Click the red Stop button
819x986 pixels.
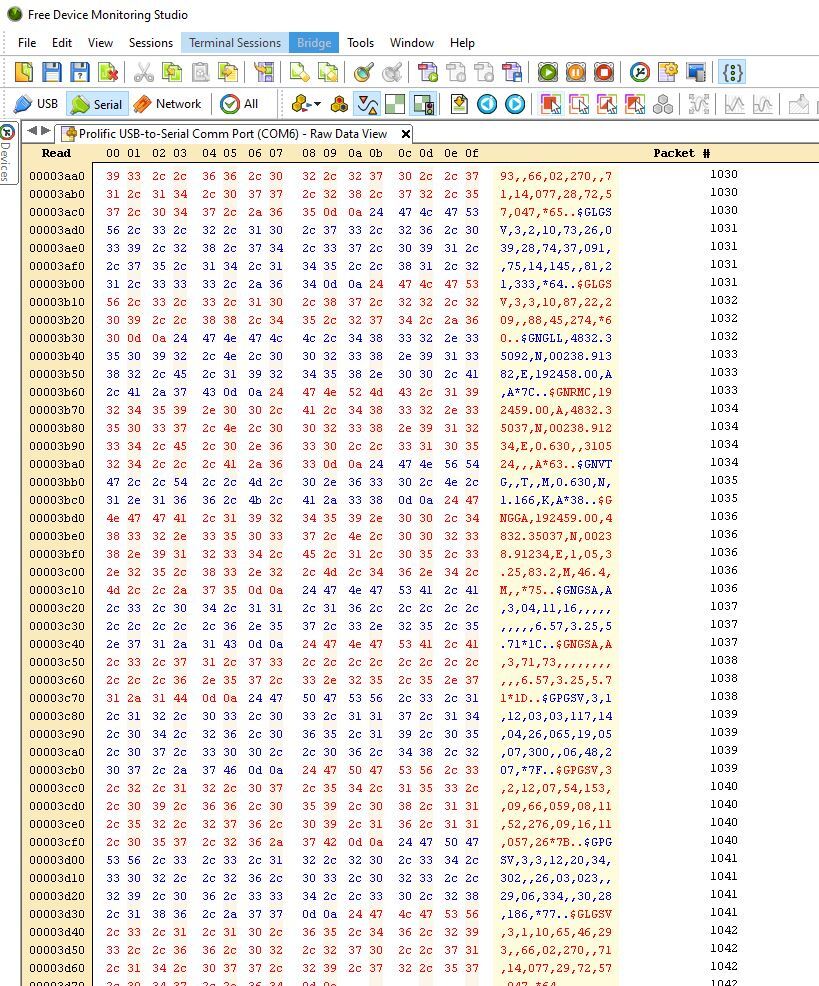pos(604,72)
